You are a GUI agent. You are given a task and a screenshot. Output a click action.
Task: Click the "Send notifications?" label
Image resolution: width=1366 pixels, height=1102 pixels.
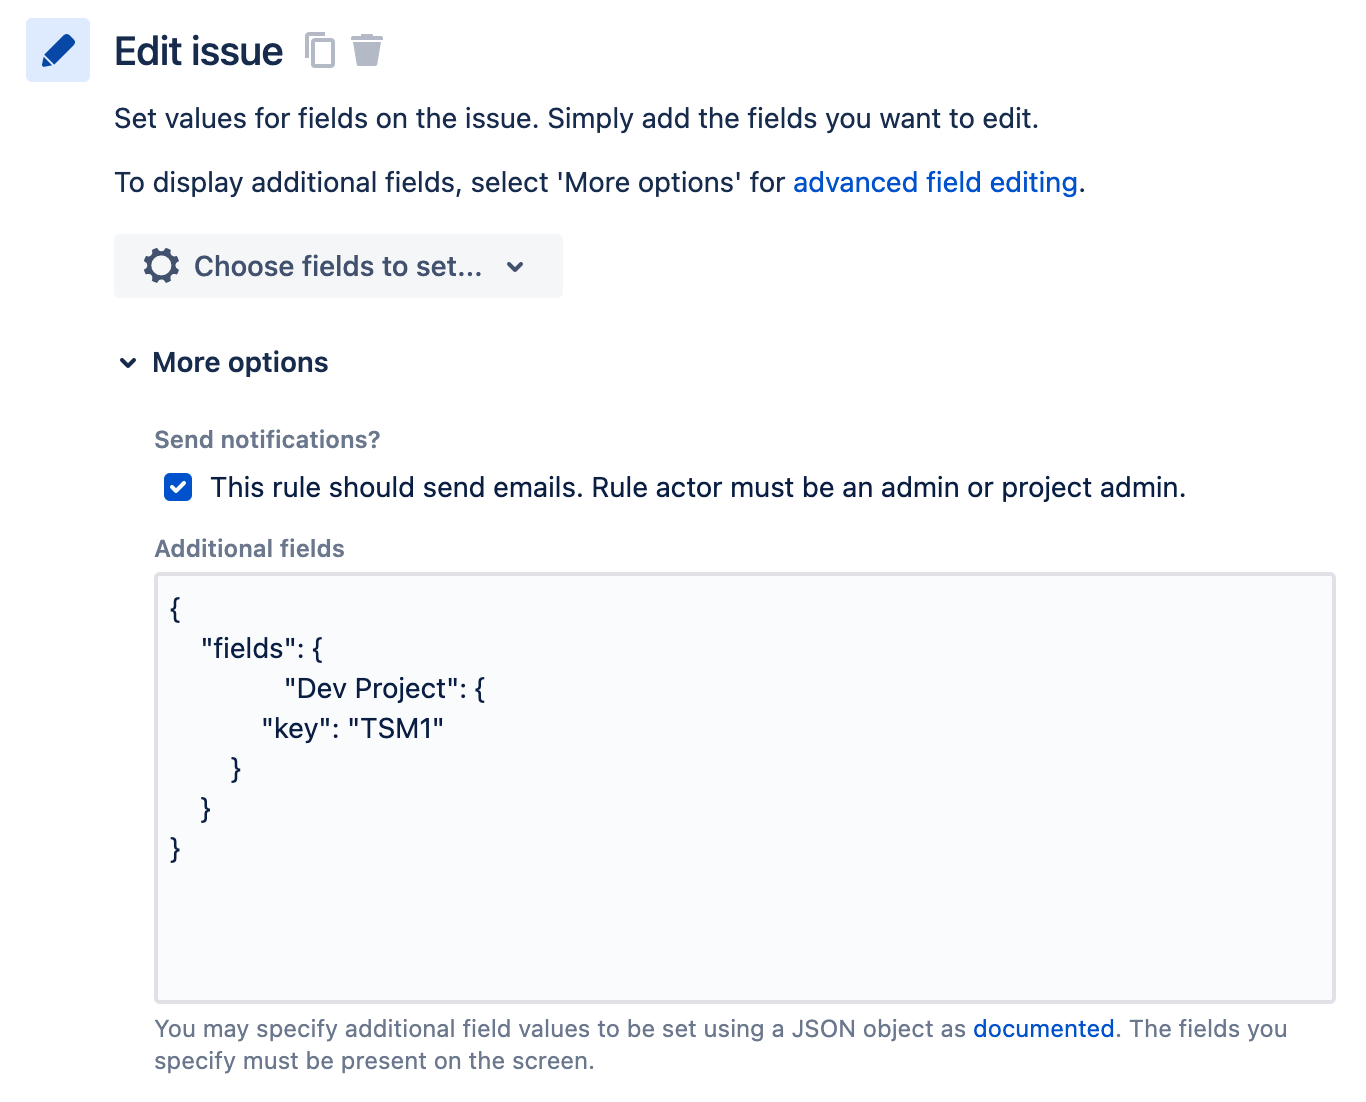[x=267, y=440]
